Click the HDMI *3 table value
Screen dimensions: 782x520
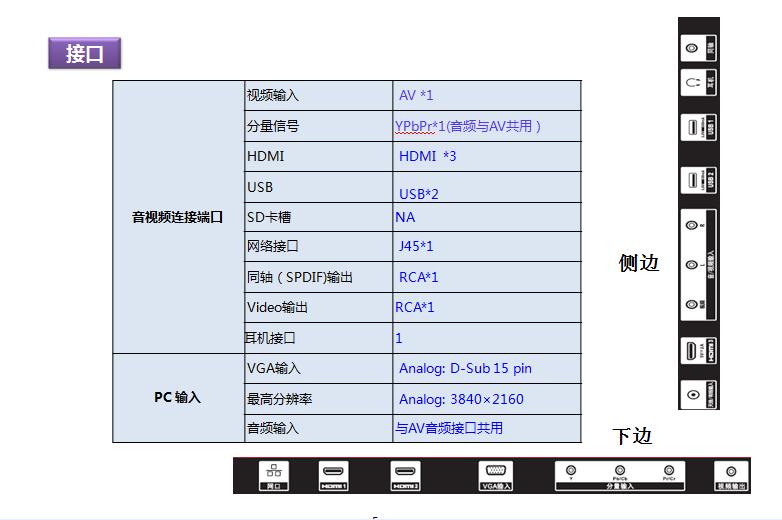427,156
